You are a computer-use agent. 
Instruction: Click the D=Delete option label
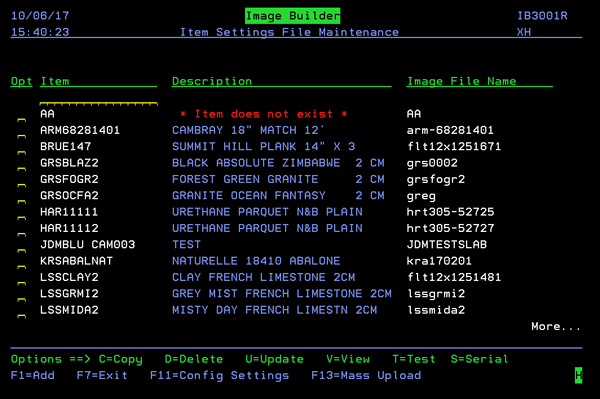click(x=194, y=359)
